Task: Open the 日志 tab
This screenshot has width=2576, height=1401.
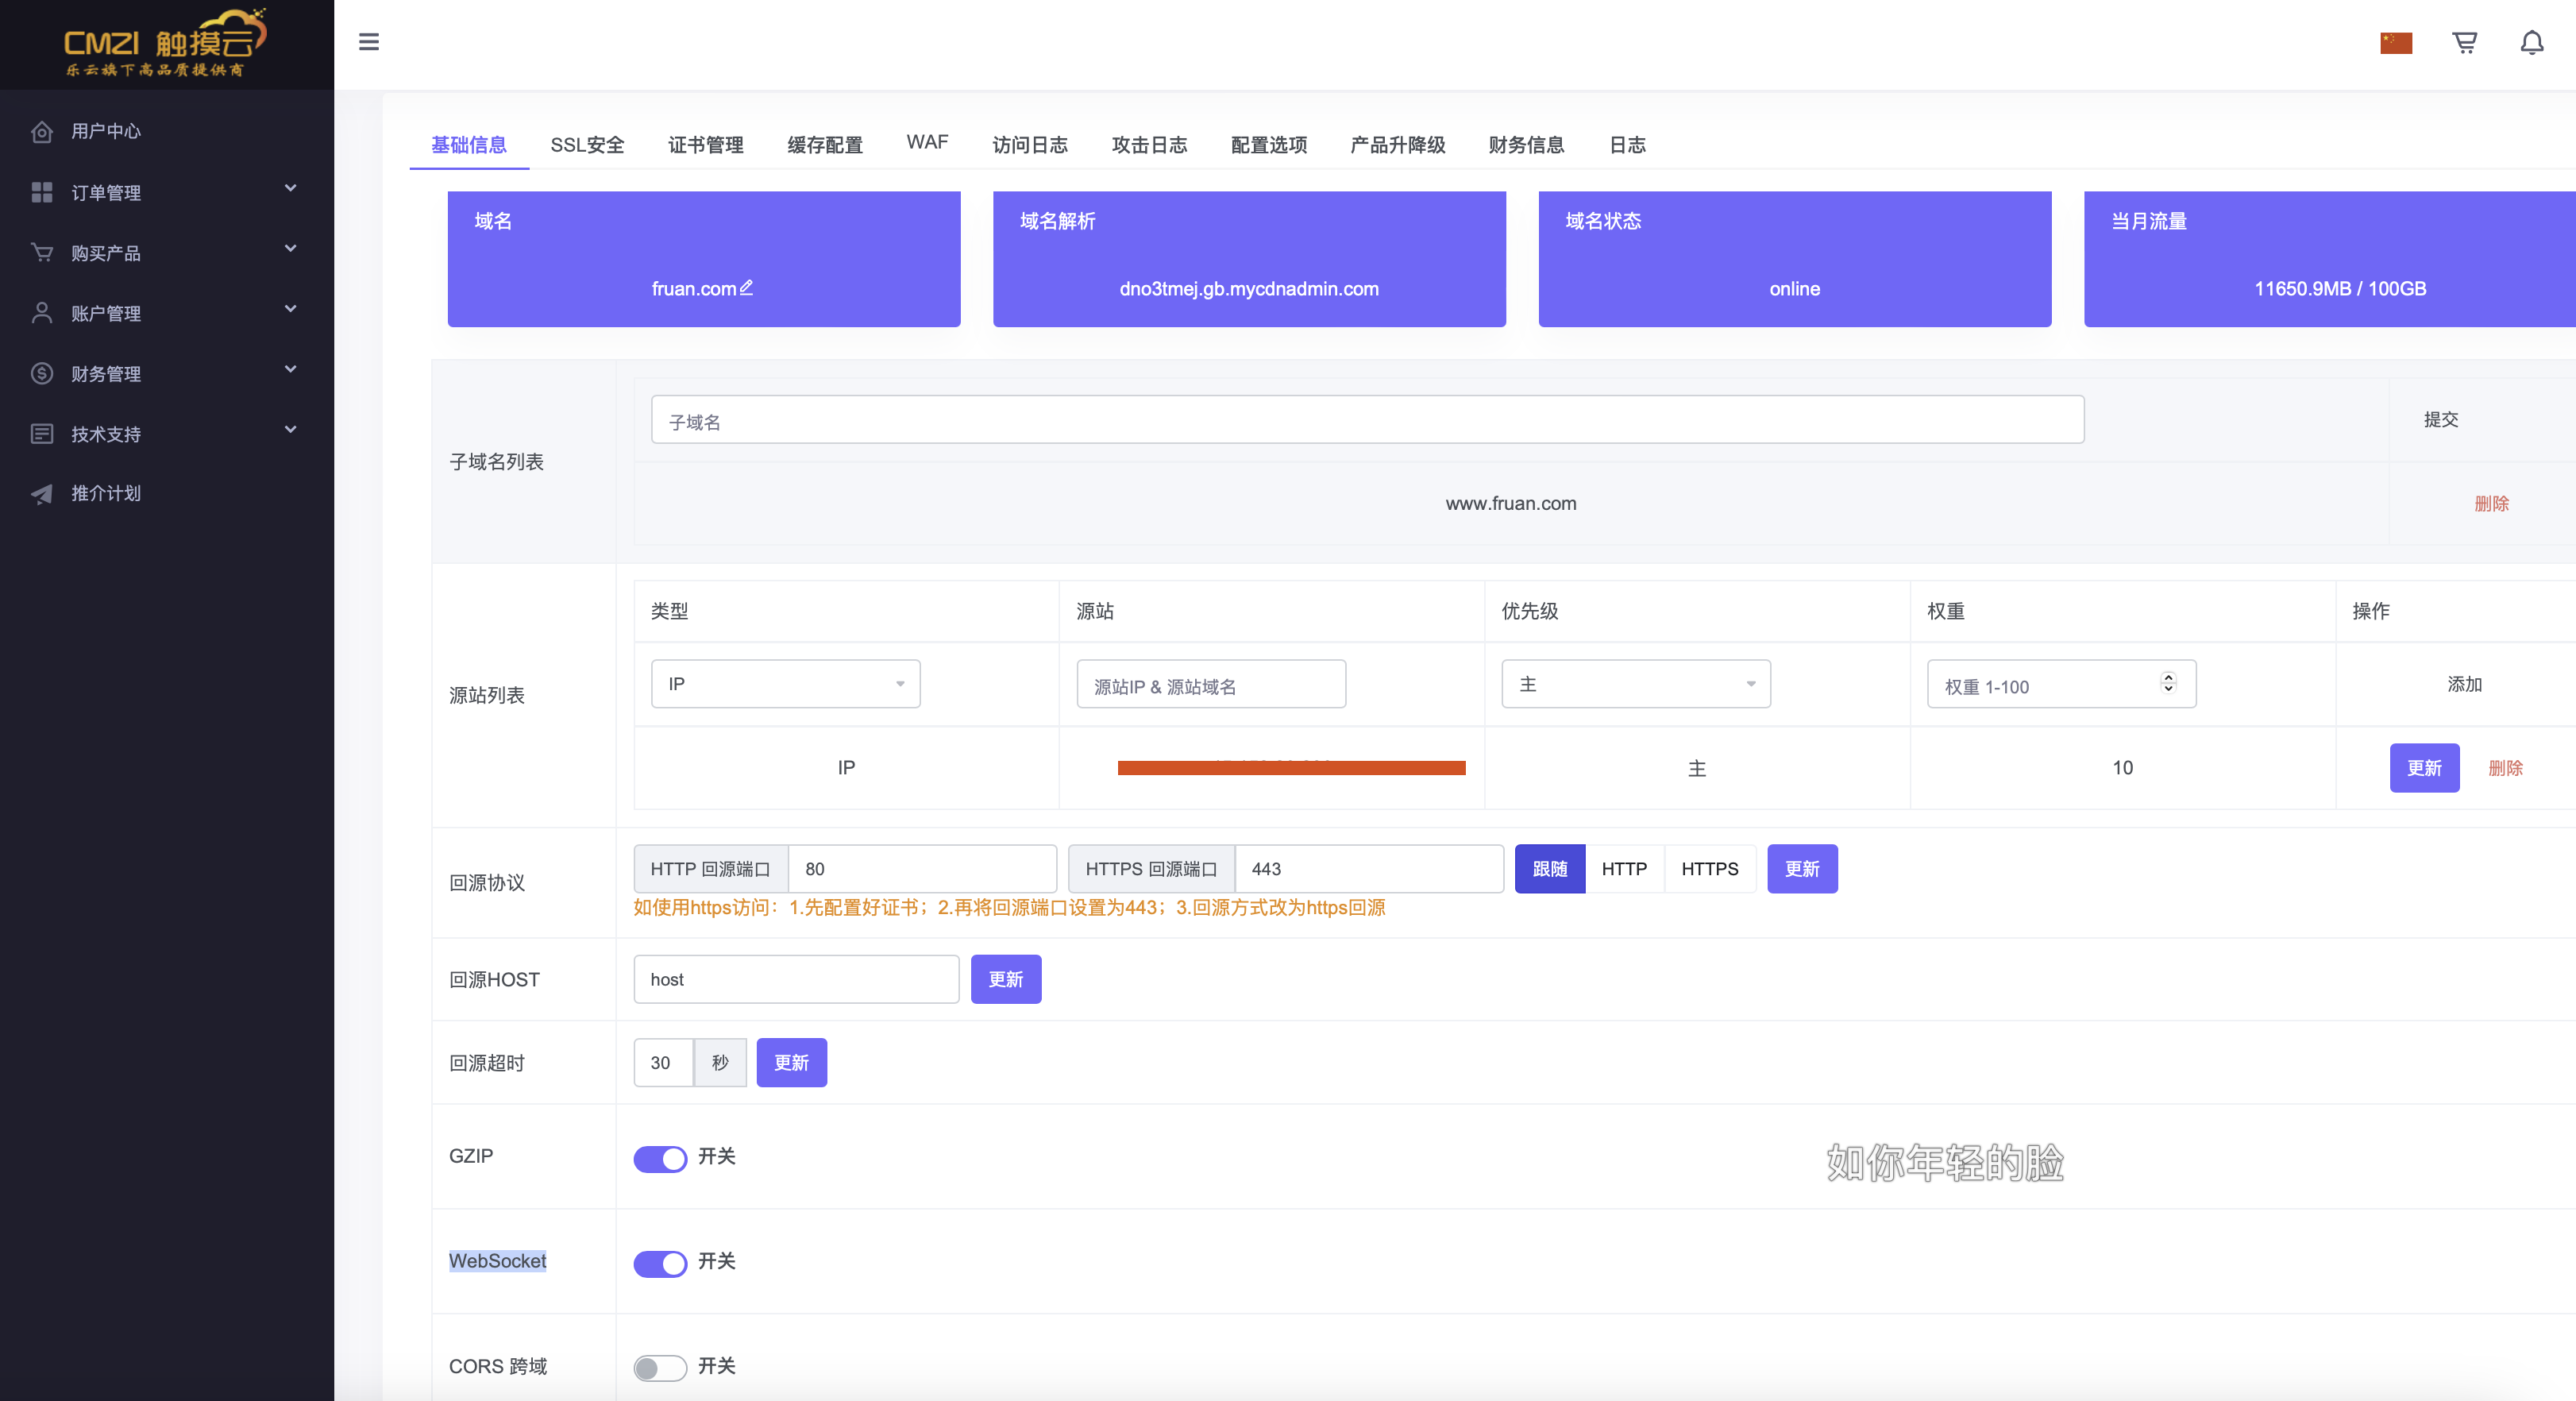Action: (x=1627, y=145)
